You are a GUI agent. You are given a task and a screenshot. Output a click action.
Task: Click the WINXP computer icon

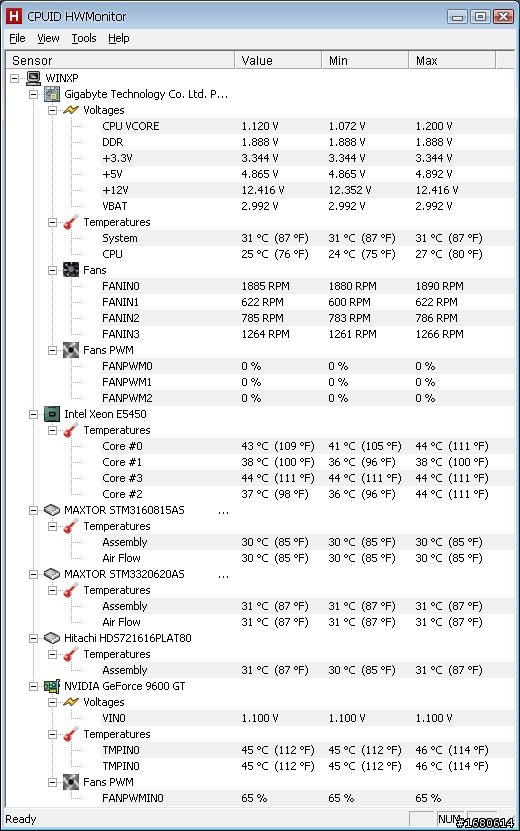pyautogui.click(x=33, y=78)
